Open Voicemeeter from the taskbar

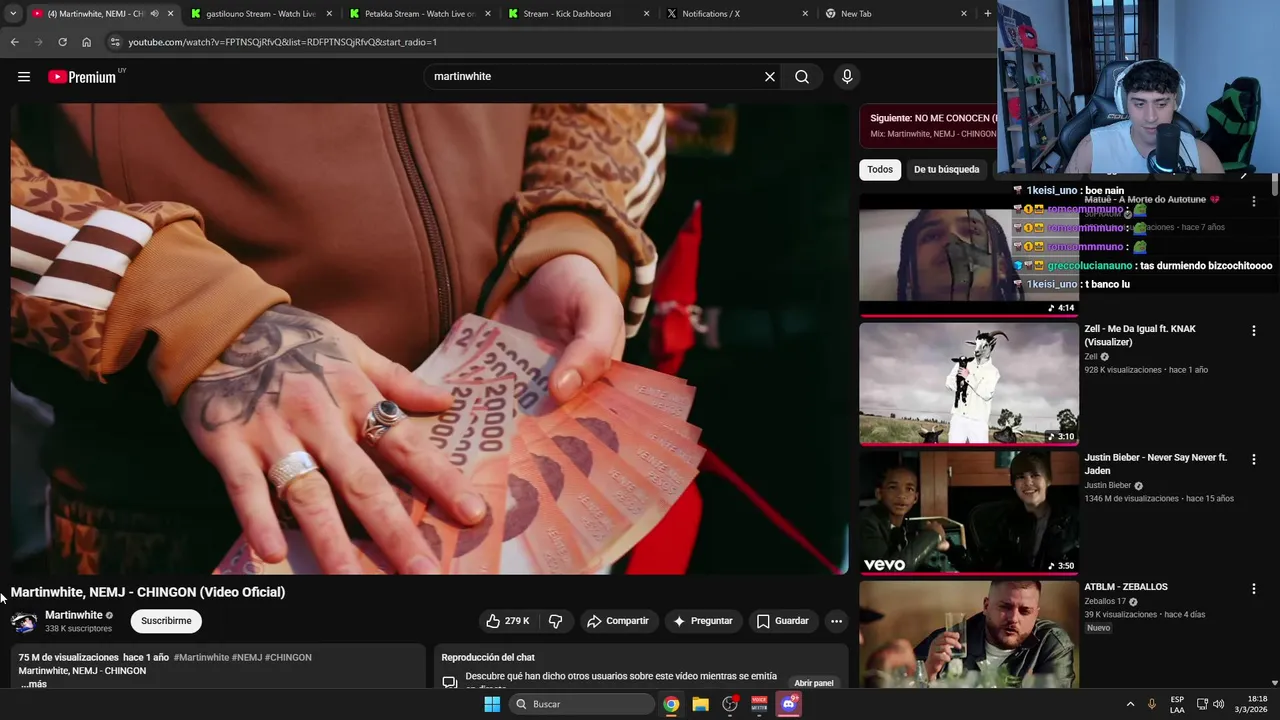[x=759, y=704]
